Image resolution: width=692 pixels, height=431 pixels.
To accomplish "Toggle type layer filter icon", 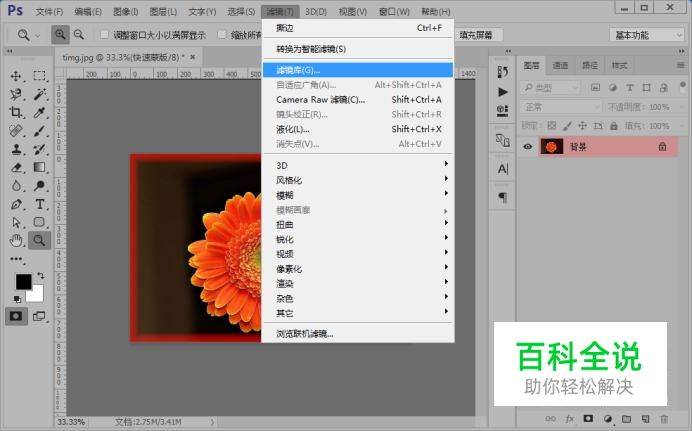I will point(629,88).
